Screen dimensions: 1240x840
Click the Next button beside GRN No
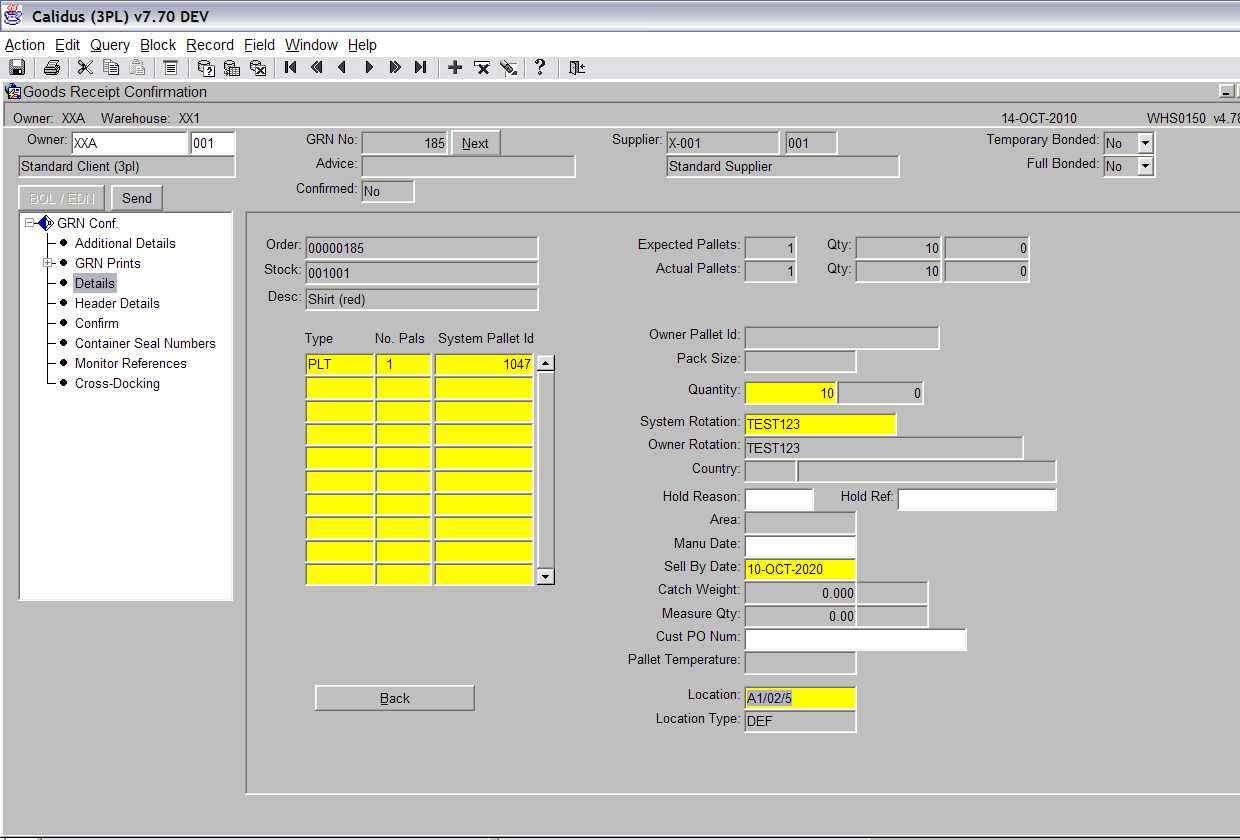[x=475, y=143]
